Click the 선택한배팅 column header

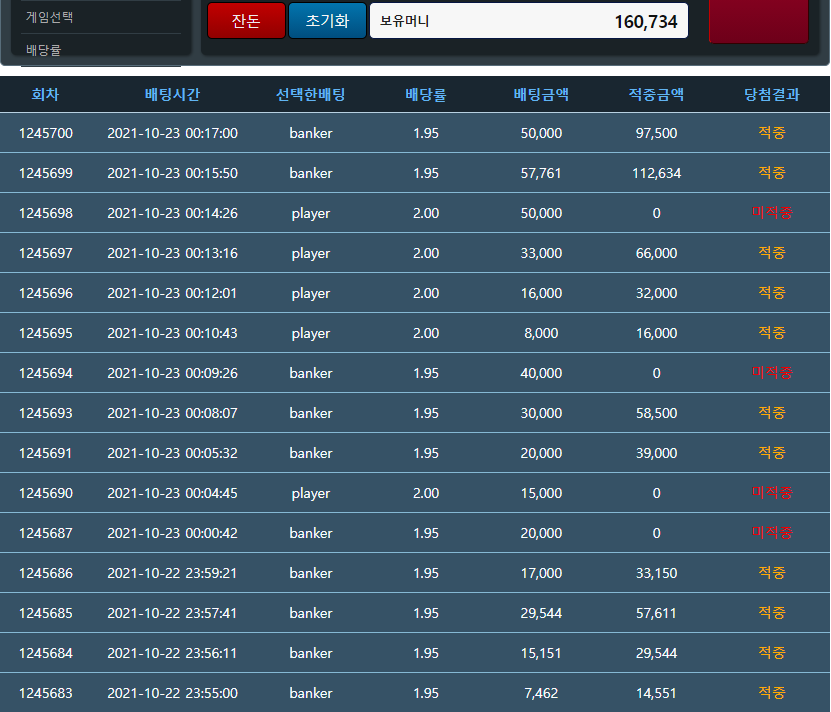(x=311, y=94)
